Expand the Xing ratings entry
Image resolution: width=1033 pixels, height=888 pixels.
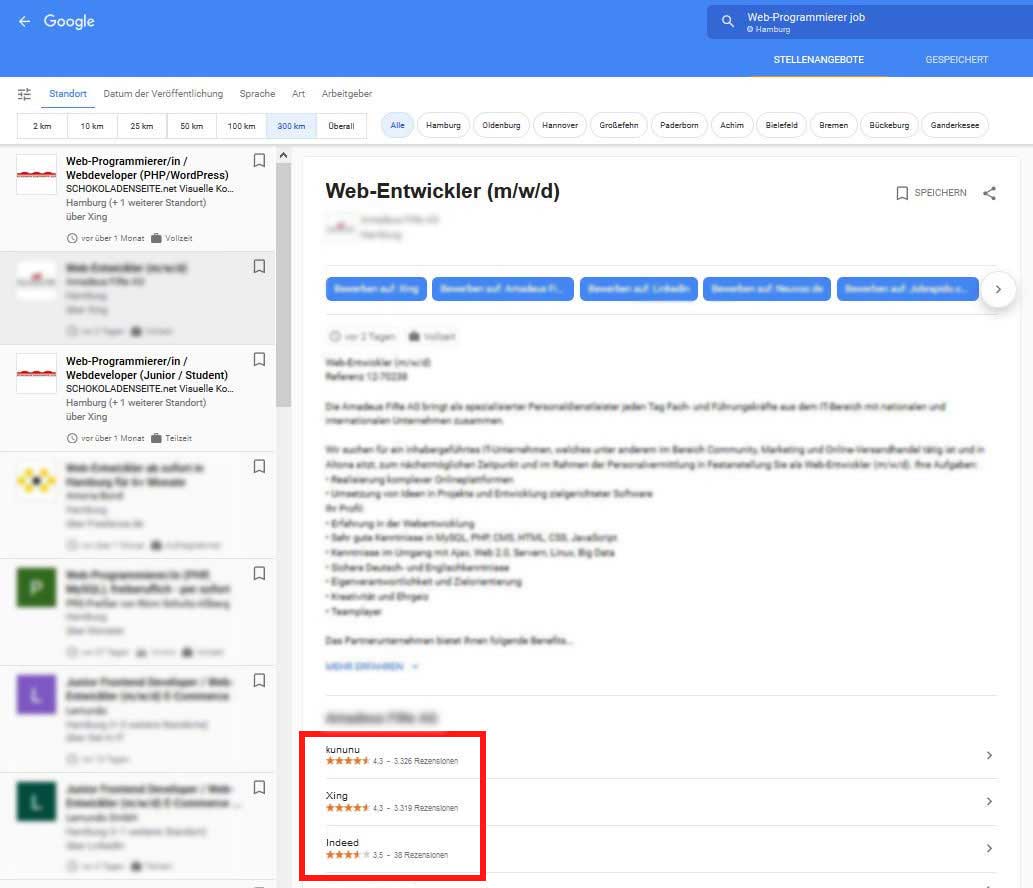(988, 800)
